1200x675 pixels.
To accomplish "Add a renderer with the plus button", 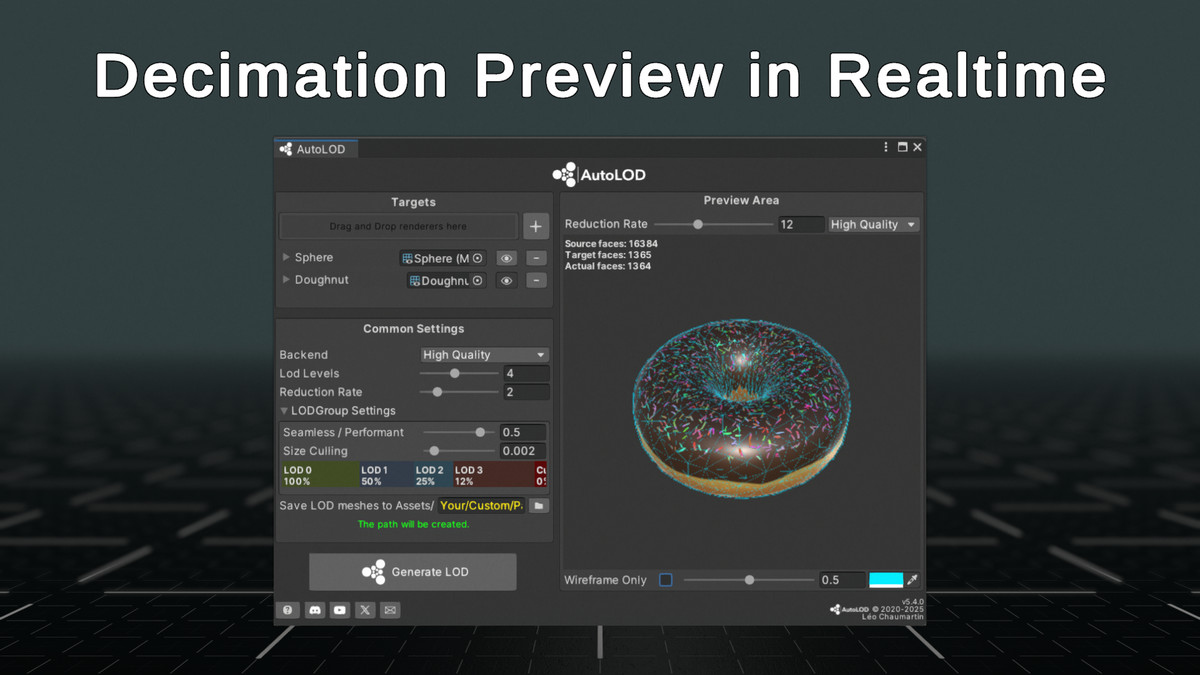I will (x=535, y=226).
